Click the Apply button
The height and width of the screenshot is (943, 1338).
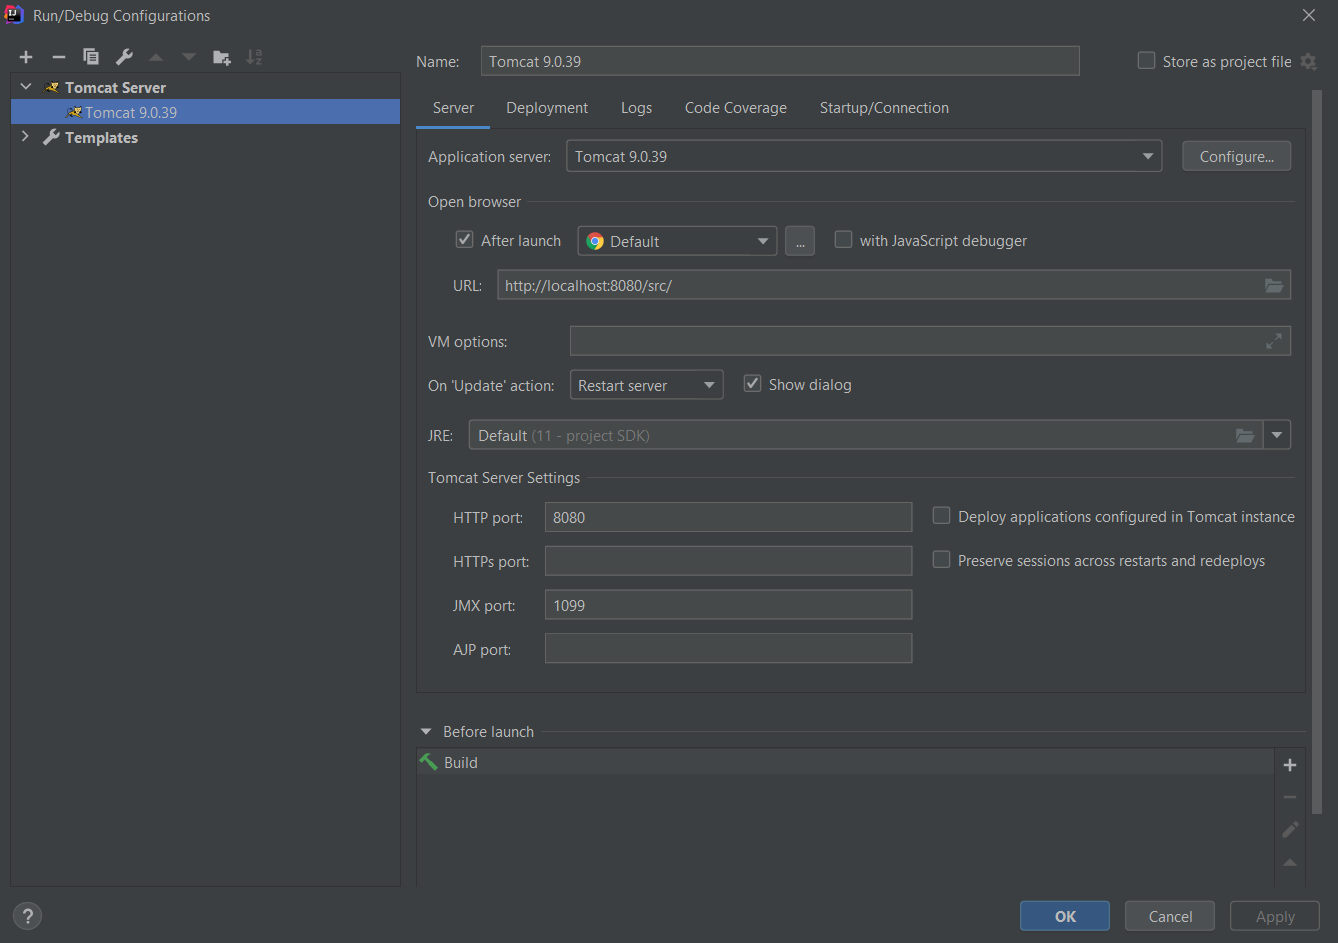(1275, 916)
